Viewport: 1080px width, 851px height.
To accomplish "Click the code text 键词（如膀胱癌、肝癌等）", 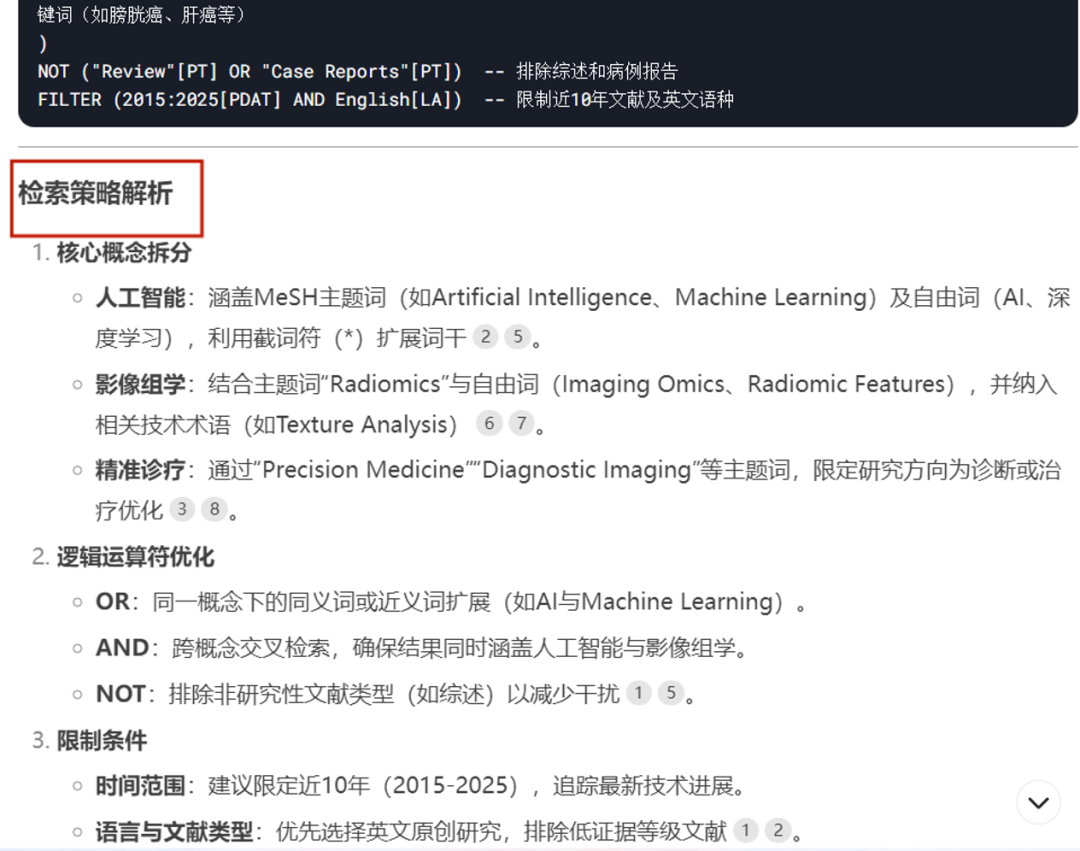I will point(141,14).
